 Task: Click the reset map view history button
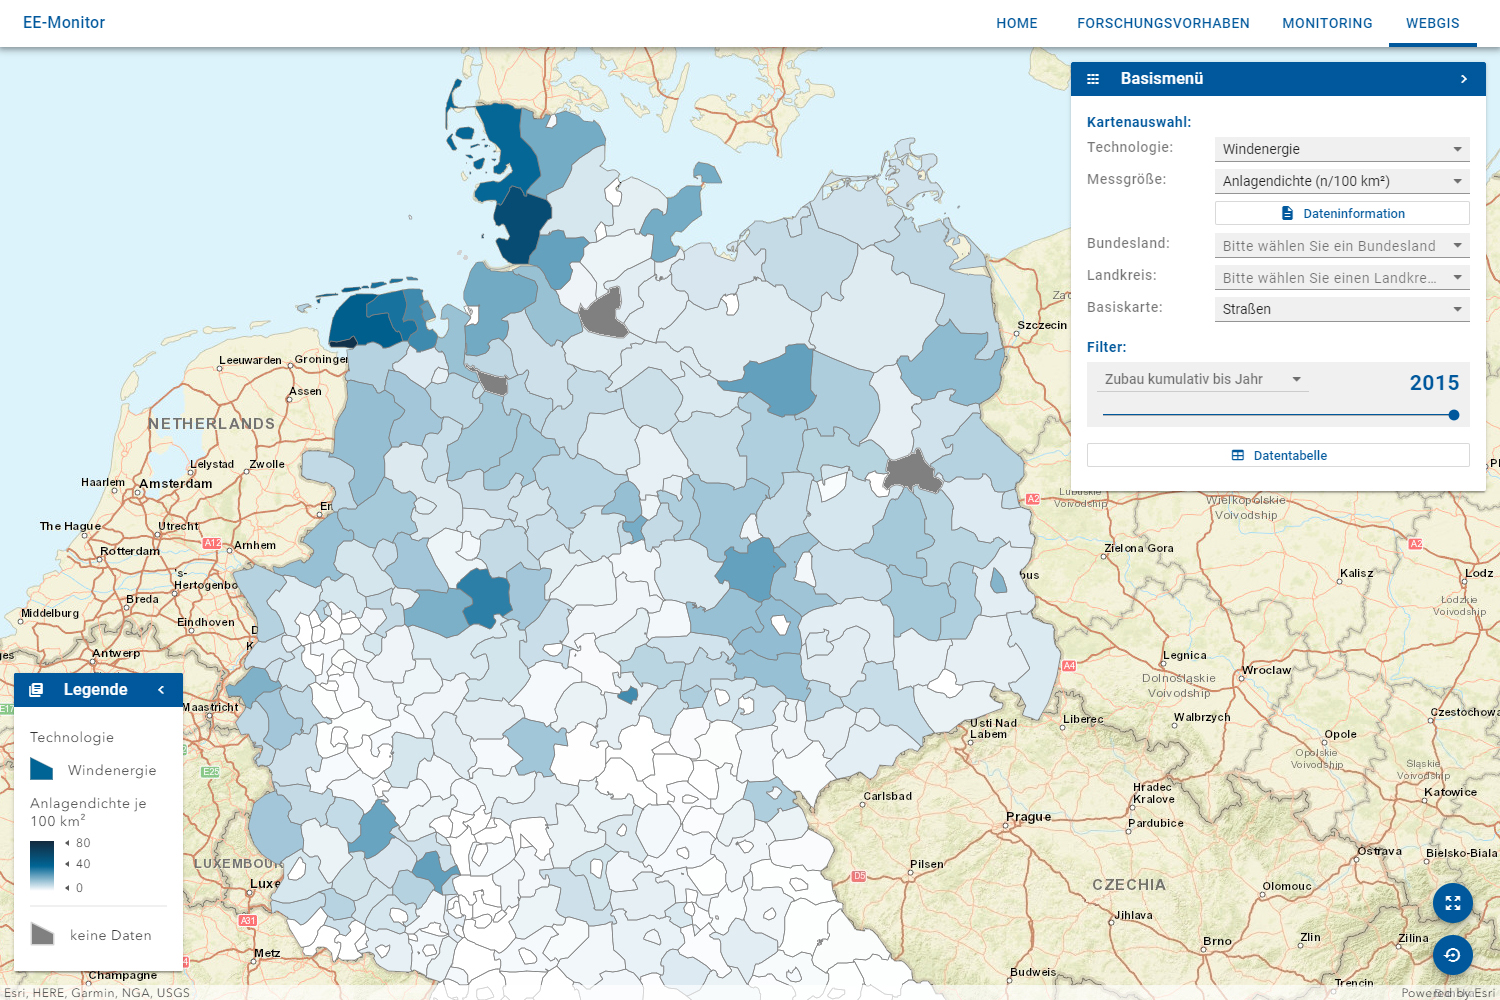click(1452, 955)
